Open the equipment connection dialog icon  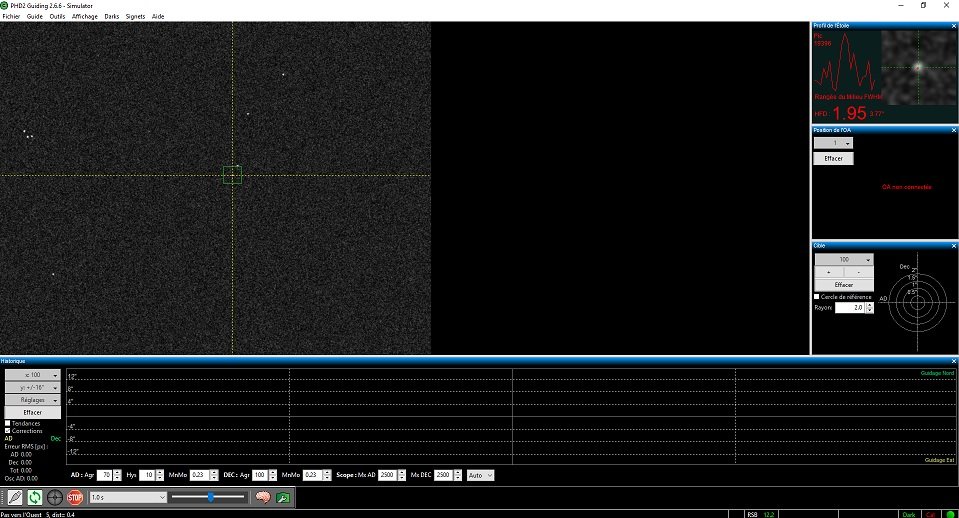click(15, 497)
